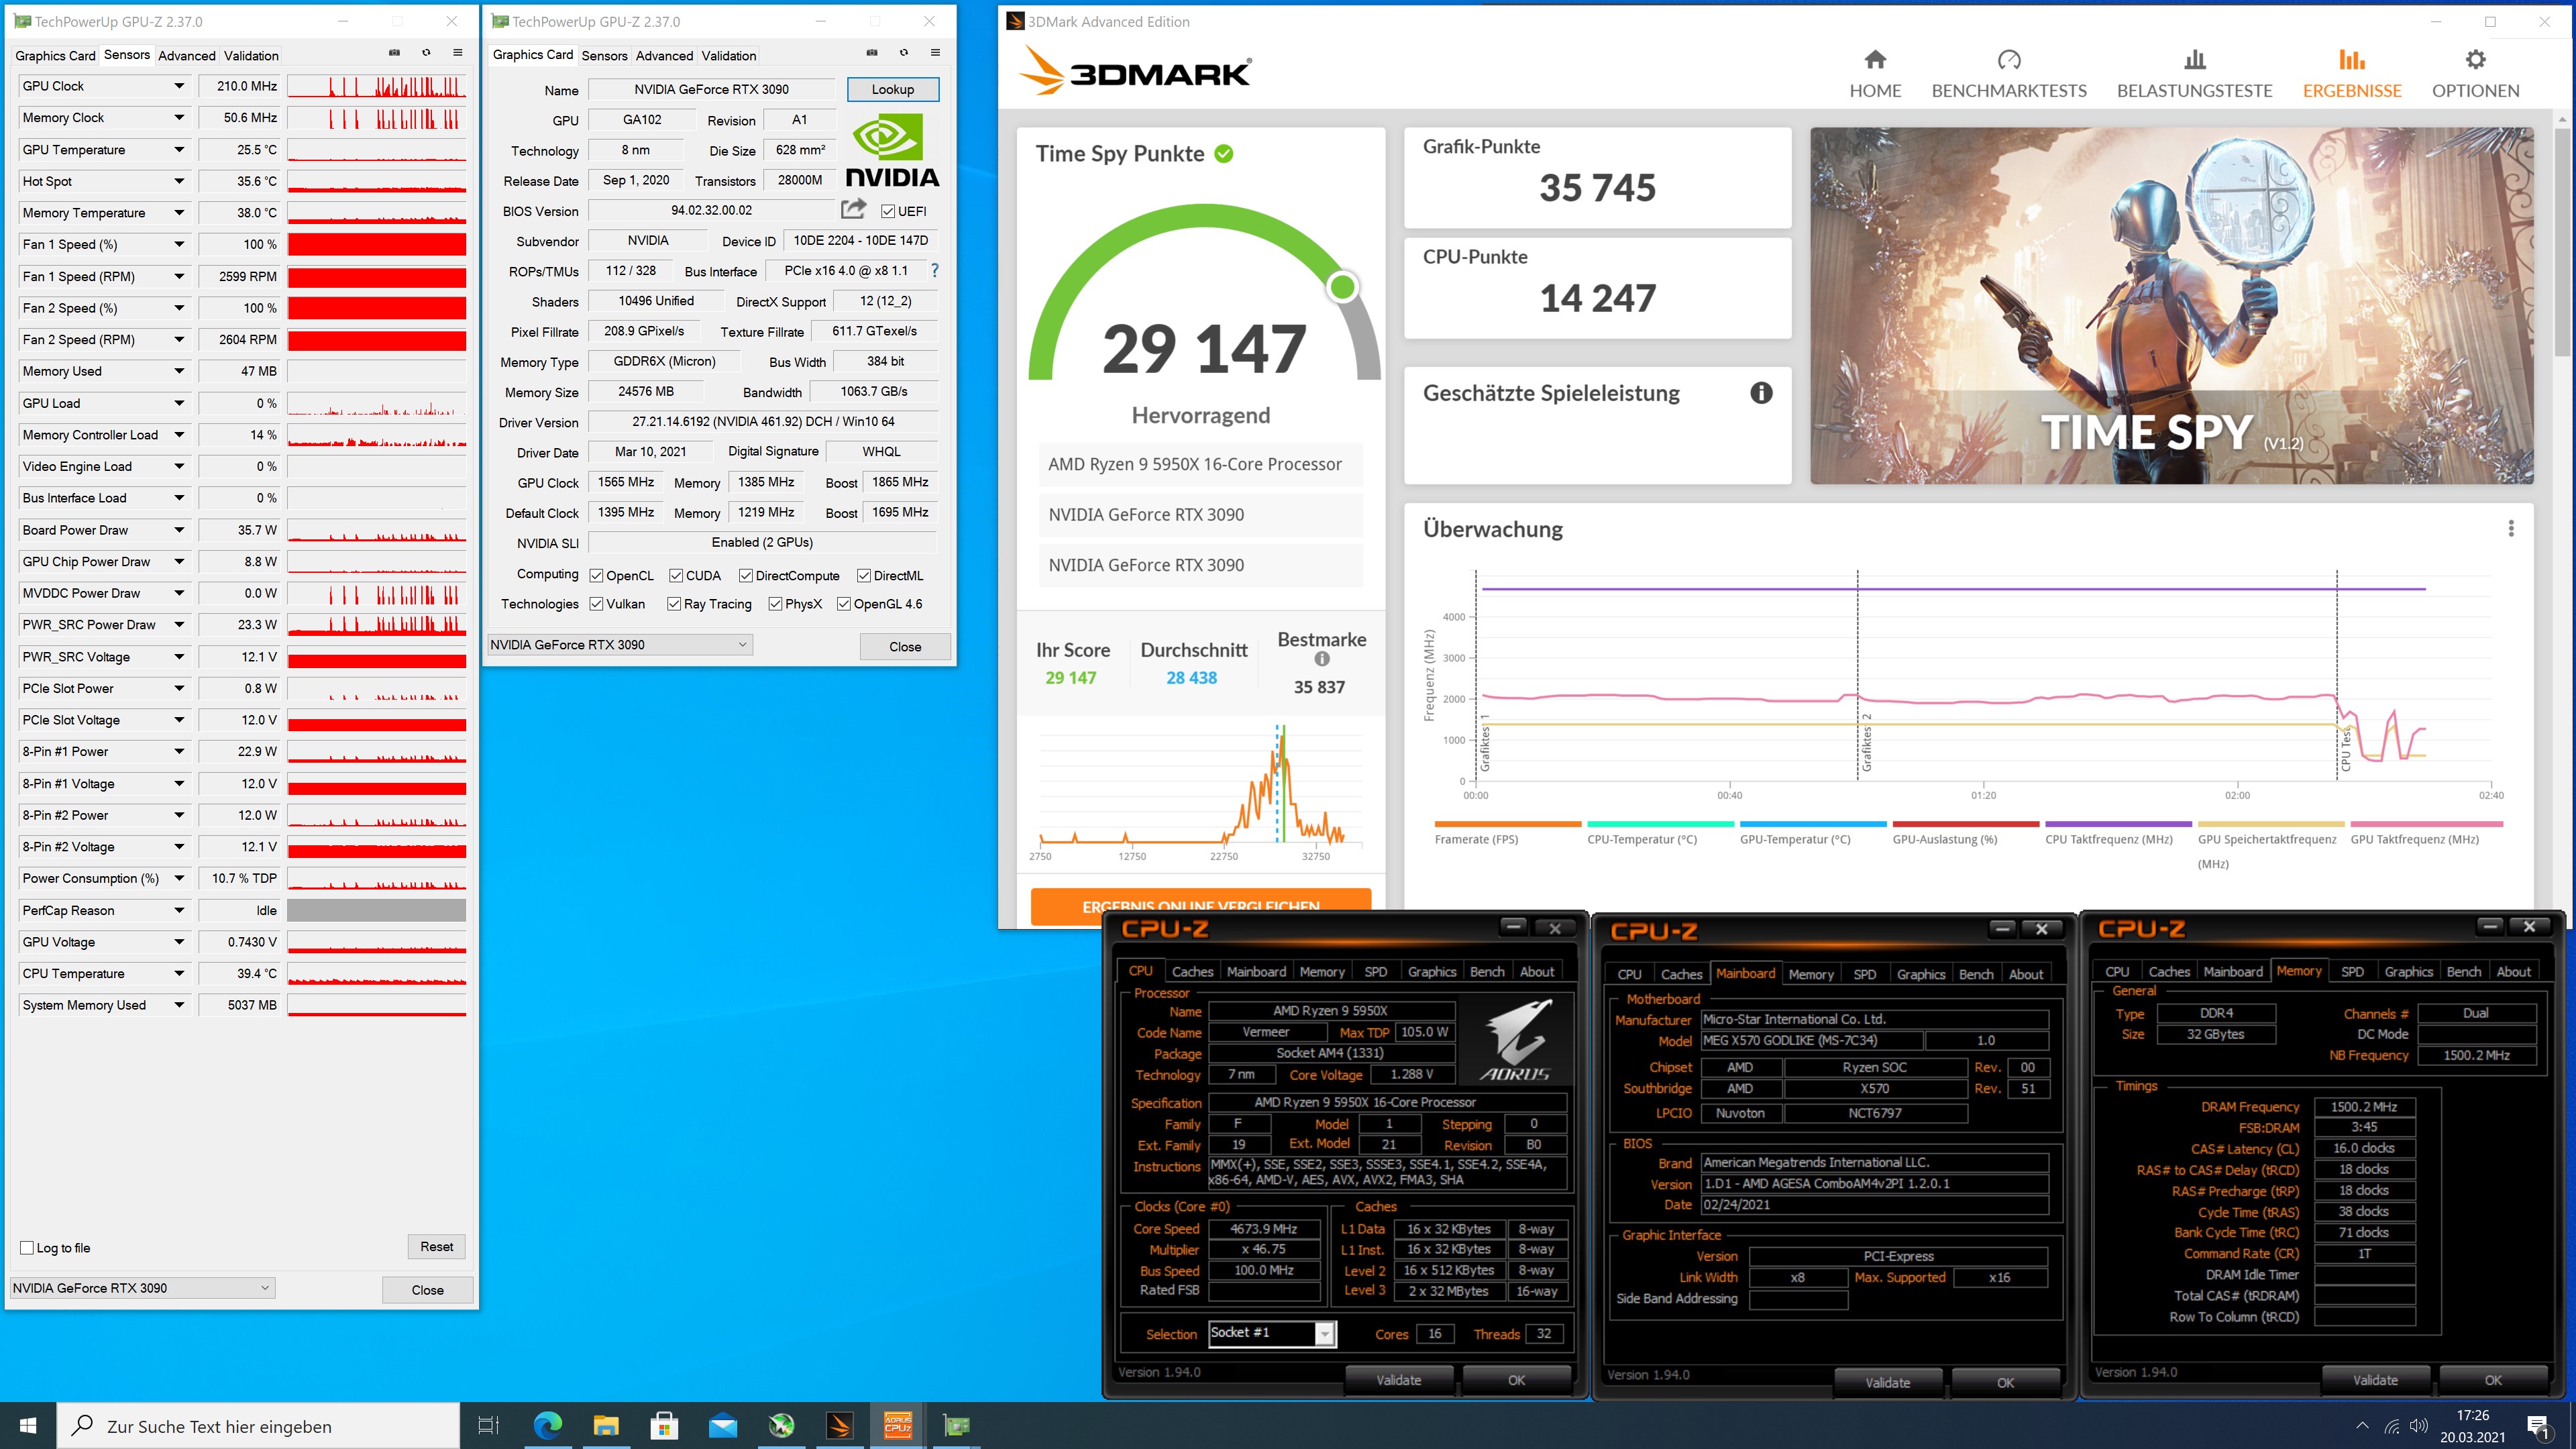Open BENCHMARKTESTS gauge icon in 3DMark
Screen dimensions: 2576x1449
tap(2009, 60)
